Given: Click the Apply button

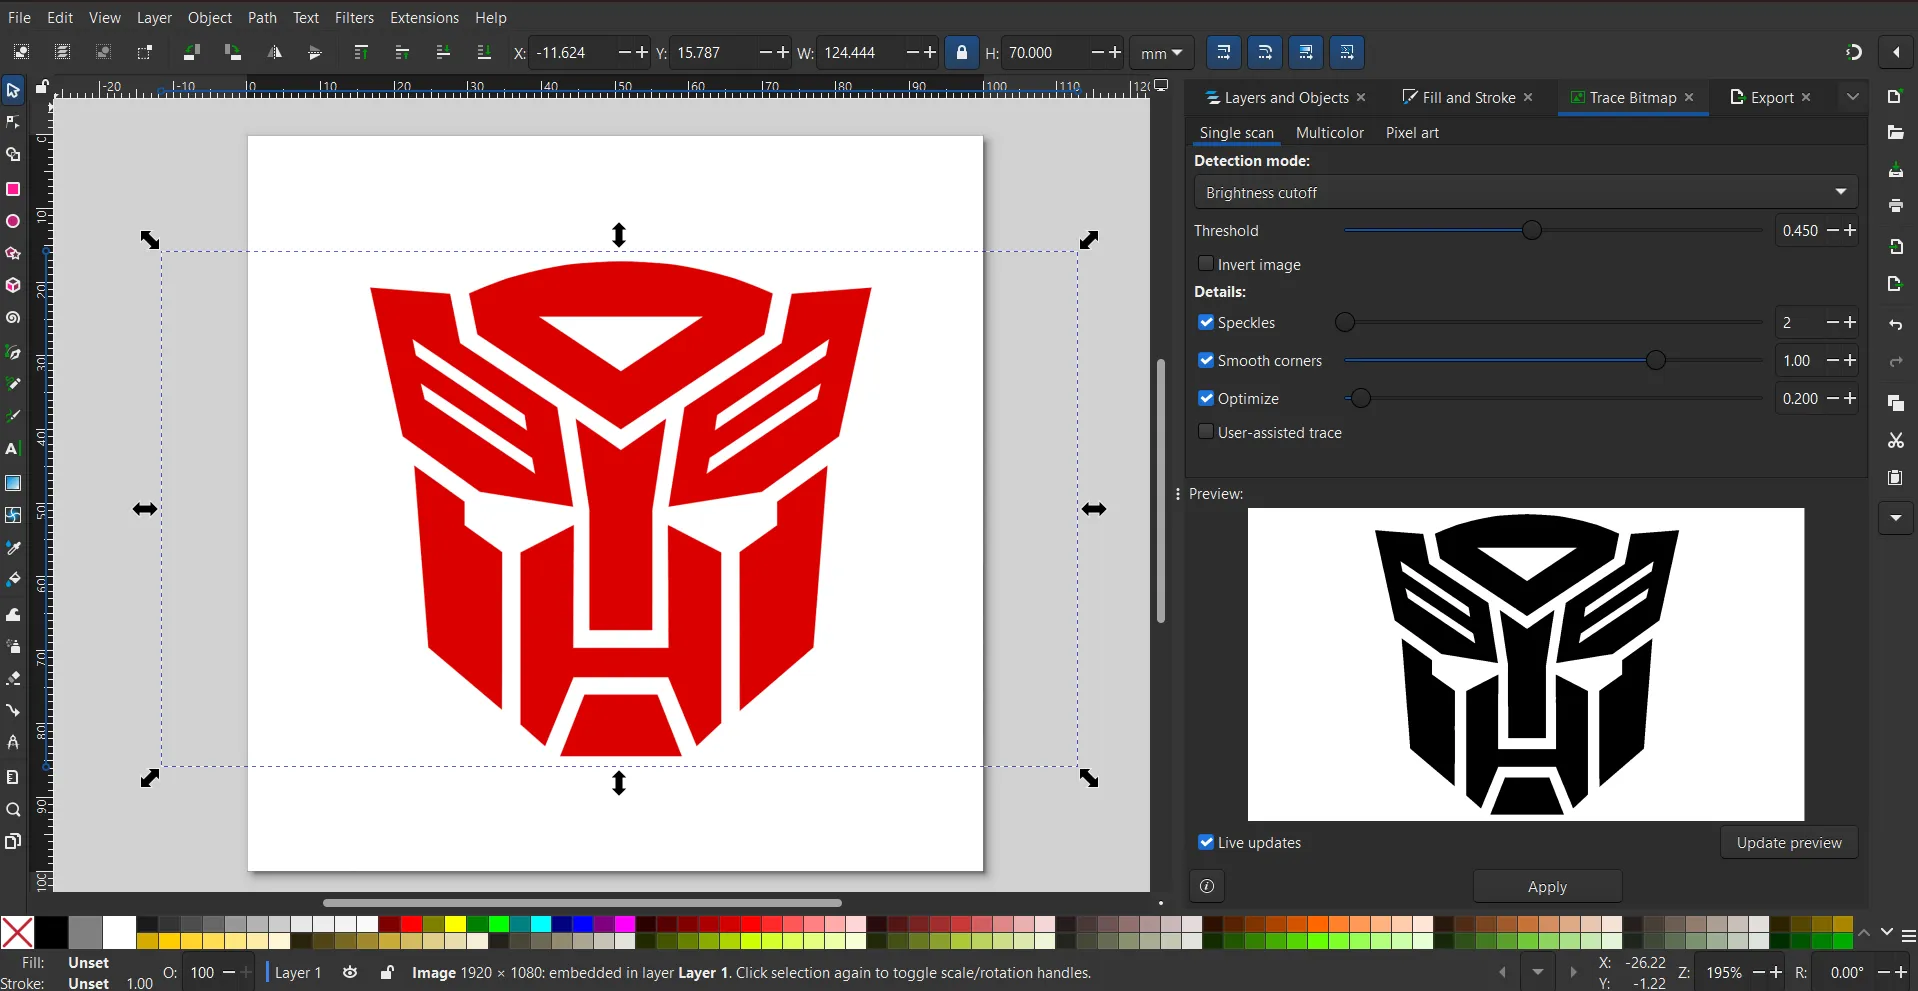Looking at the screenshot, I should click(1547, 886).
